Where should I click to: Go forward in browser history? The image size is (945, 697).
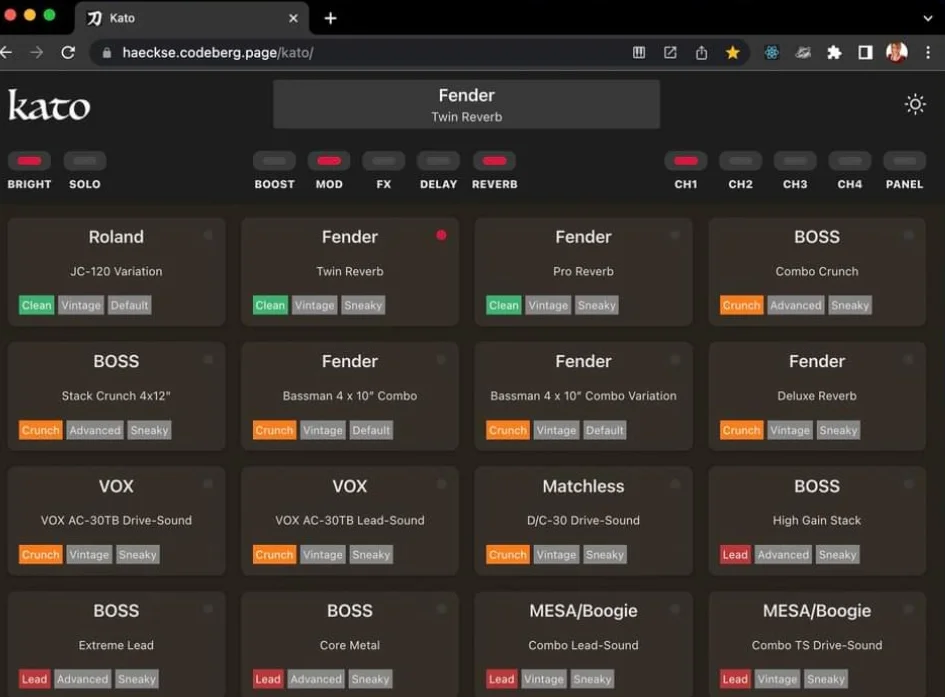pyautogui.click(x=37, y=52)
